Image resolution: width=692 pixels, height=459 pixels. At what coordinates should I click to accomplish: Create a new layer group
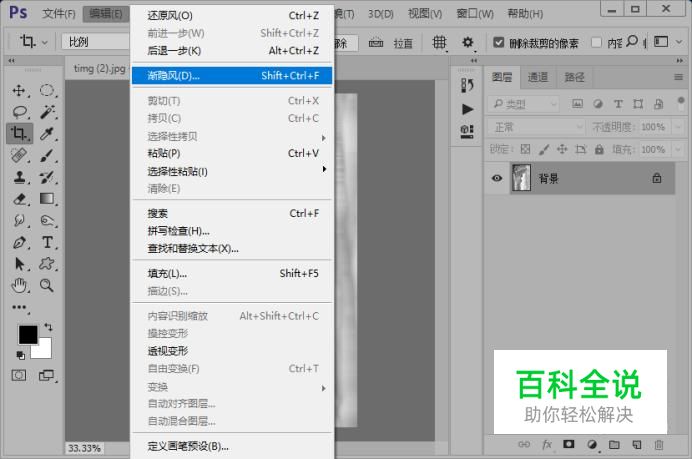614,444
